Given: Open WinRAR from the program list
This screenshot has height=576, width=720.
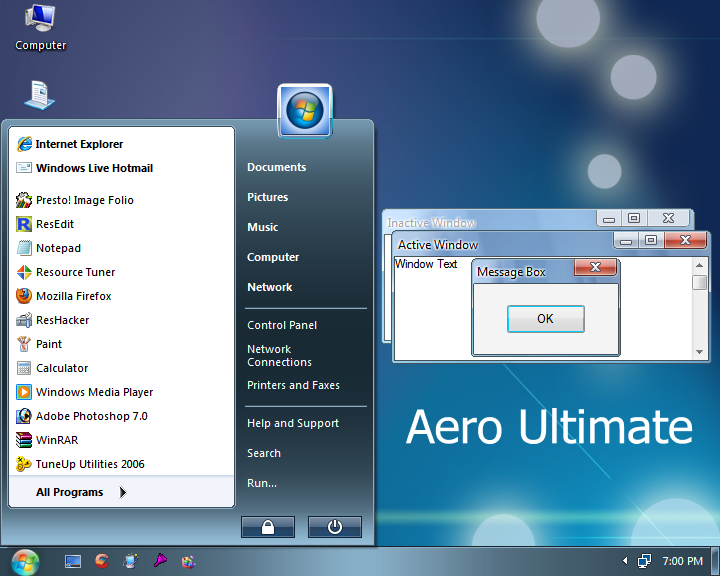Looking at the screenshot, I should coord(56,440).
